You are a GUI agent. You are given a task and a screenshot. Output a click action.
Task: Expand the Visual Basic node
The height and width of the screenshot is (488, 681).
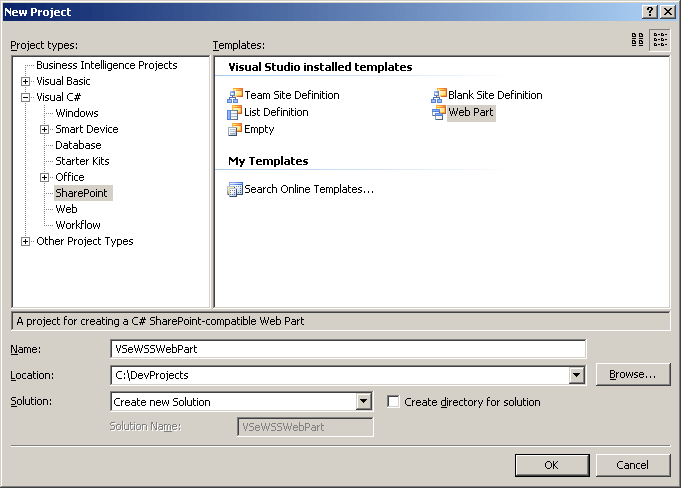[26, 81]
